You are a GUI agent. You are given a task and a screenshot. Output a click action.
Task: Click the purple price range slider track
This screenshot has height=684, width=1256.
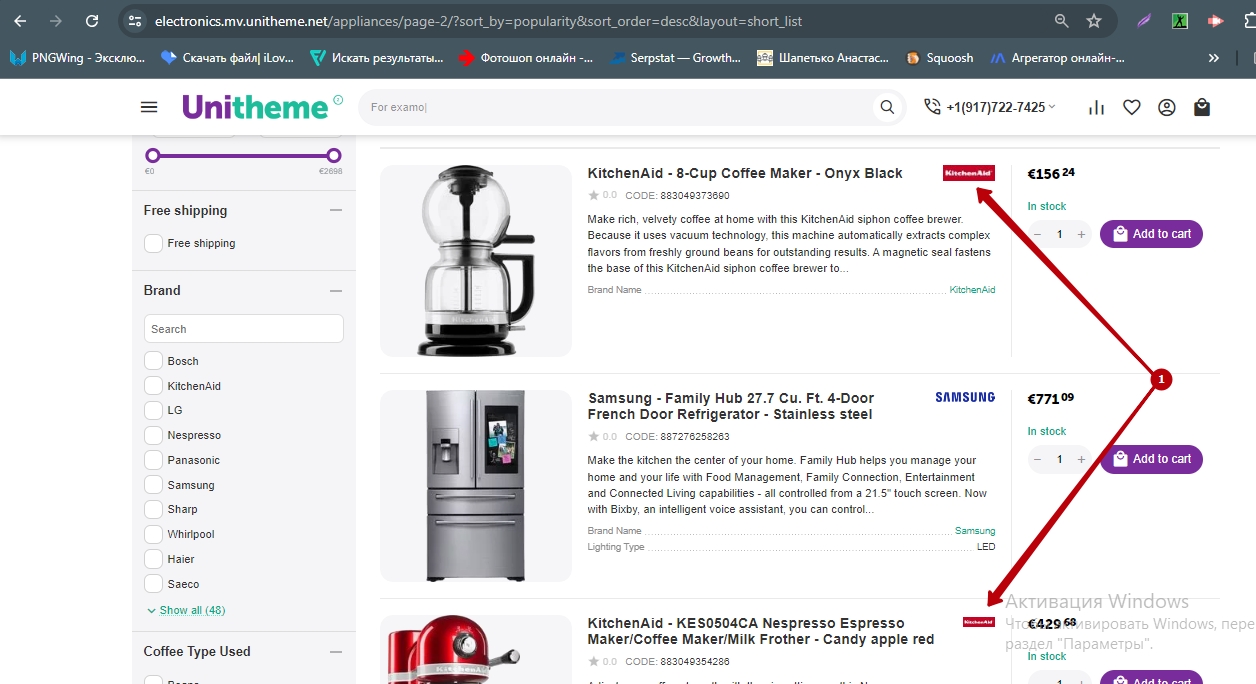click(x=243, y=155)
